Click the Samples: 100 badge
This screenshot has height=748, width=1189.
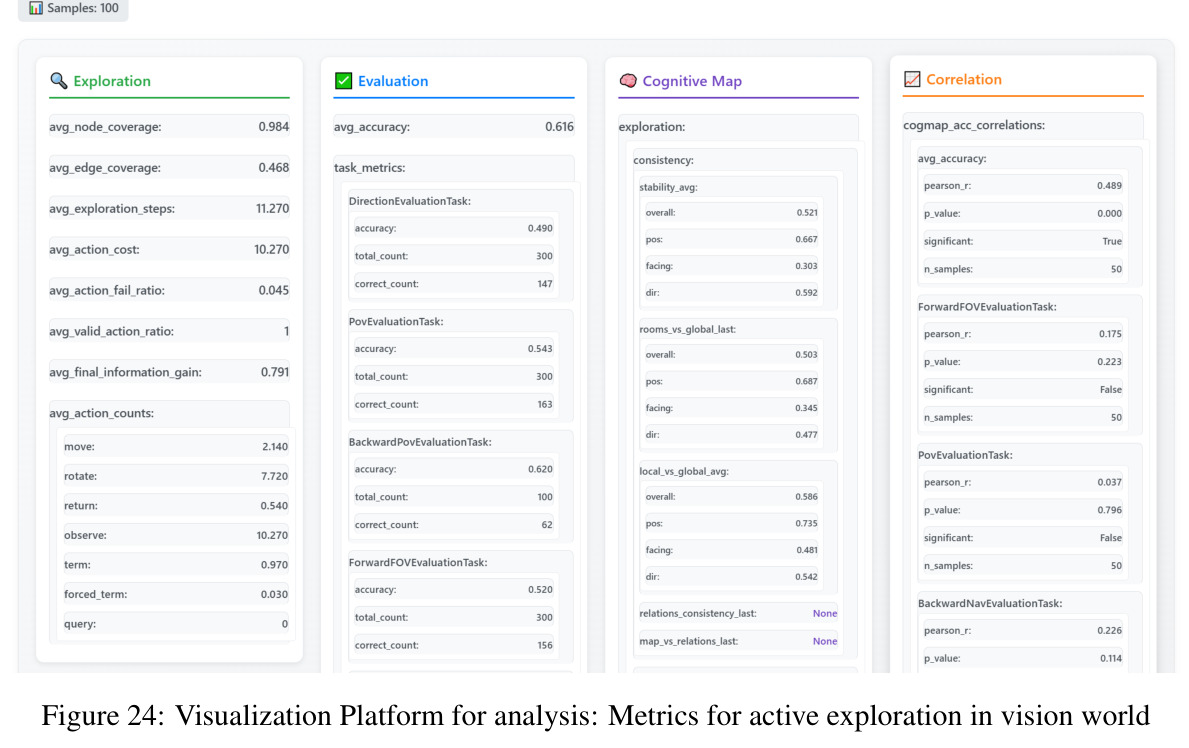[74, 8]
